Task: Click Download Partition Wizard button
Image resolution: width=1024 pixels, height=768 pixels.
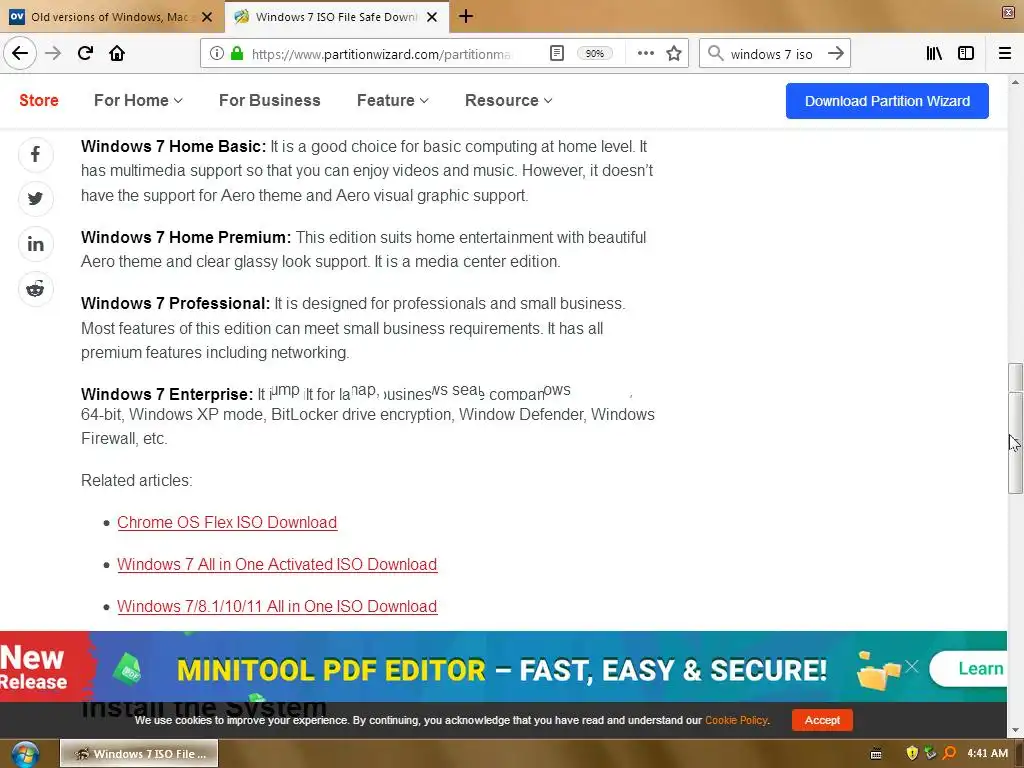Action: coord(887,101)
